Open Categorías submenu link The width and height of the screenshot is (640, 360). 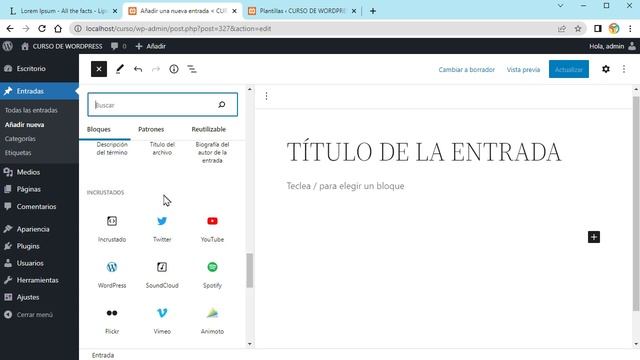(20, 139)
